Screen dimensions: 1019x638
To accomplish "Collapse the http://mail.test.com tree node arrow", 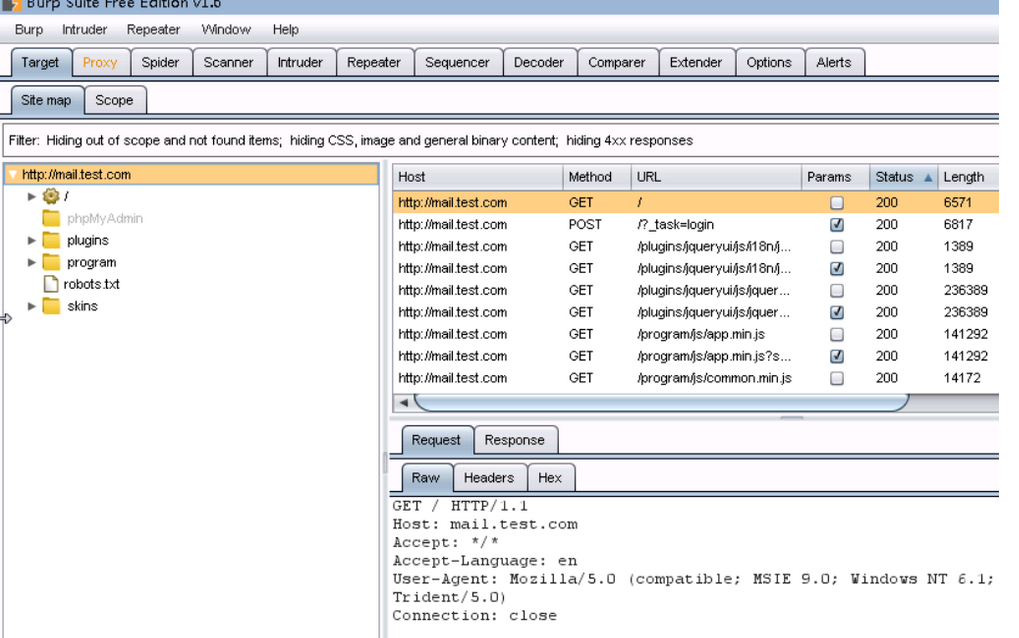I will pos(12,175).
